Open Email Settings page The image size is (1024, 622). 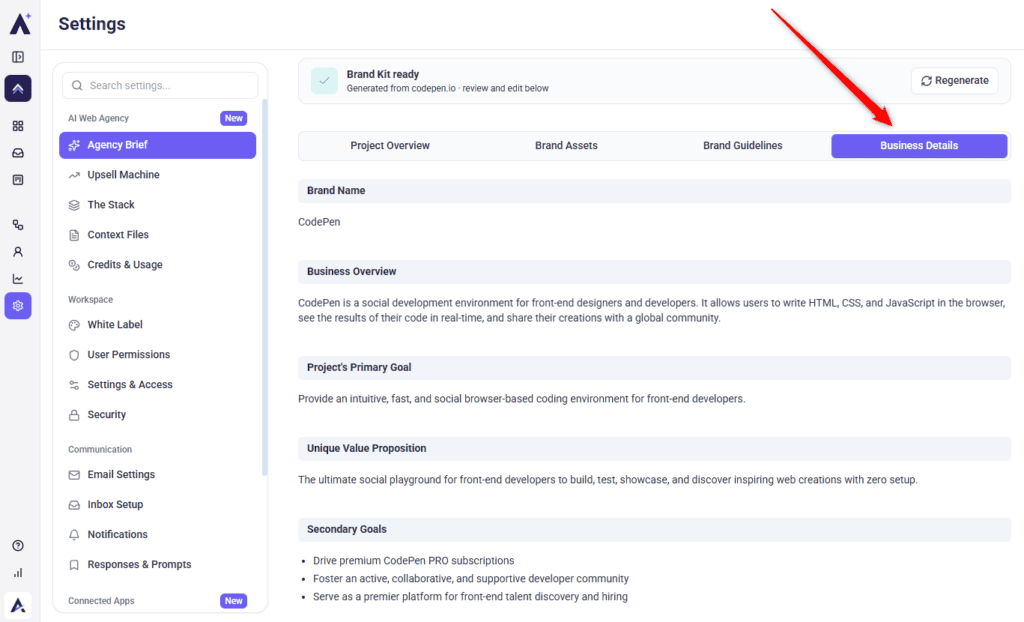point(157,474)
